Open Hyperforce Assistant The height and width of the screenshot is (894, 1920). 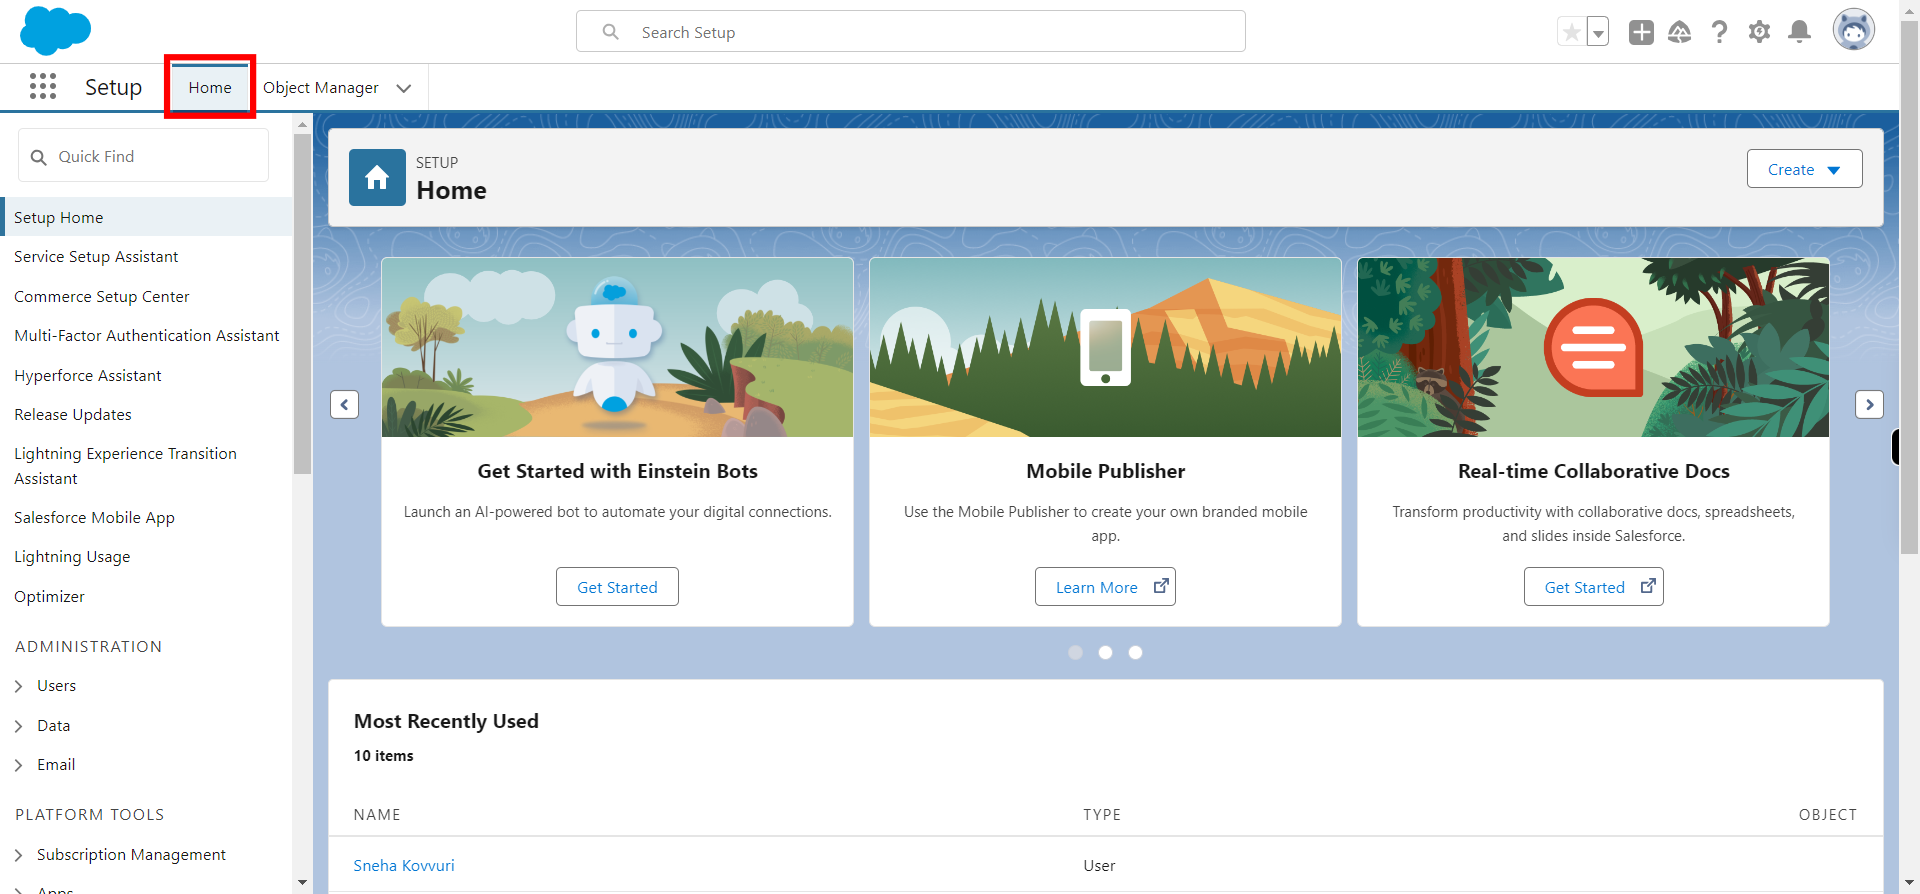[x=87, y=376]
